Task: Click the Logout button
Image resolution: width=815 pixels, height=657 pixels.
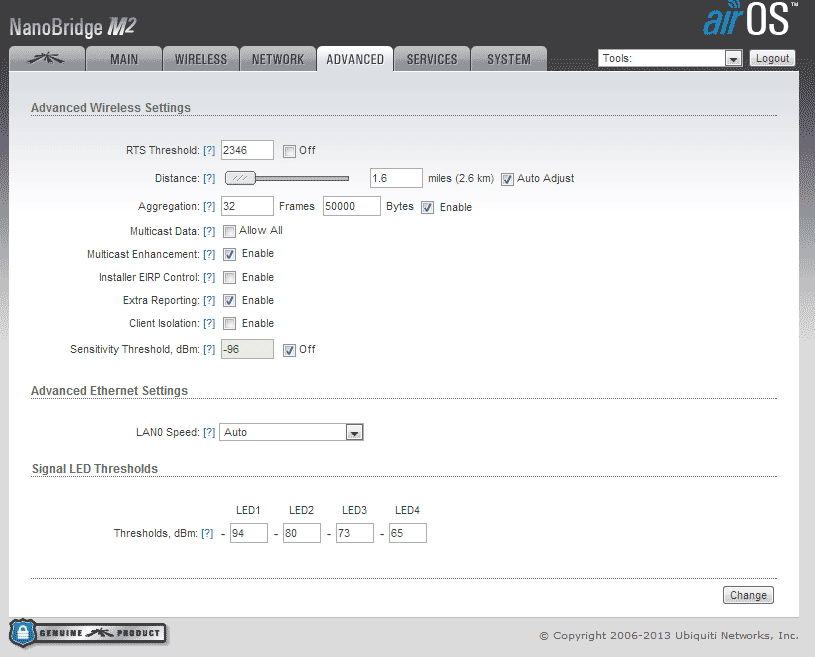Action: coord(772,58)
